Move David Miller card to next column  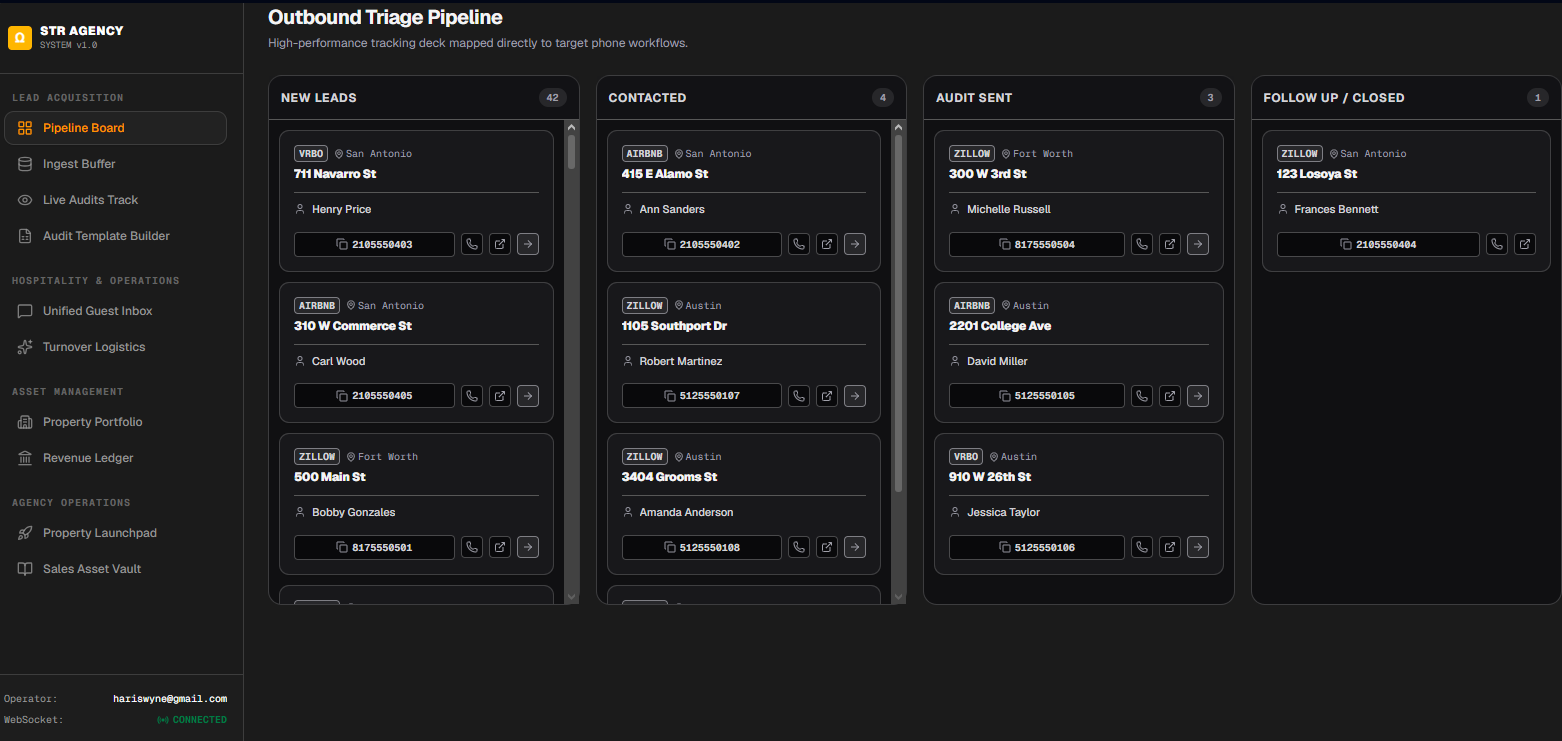[1198, 396]
